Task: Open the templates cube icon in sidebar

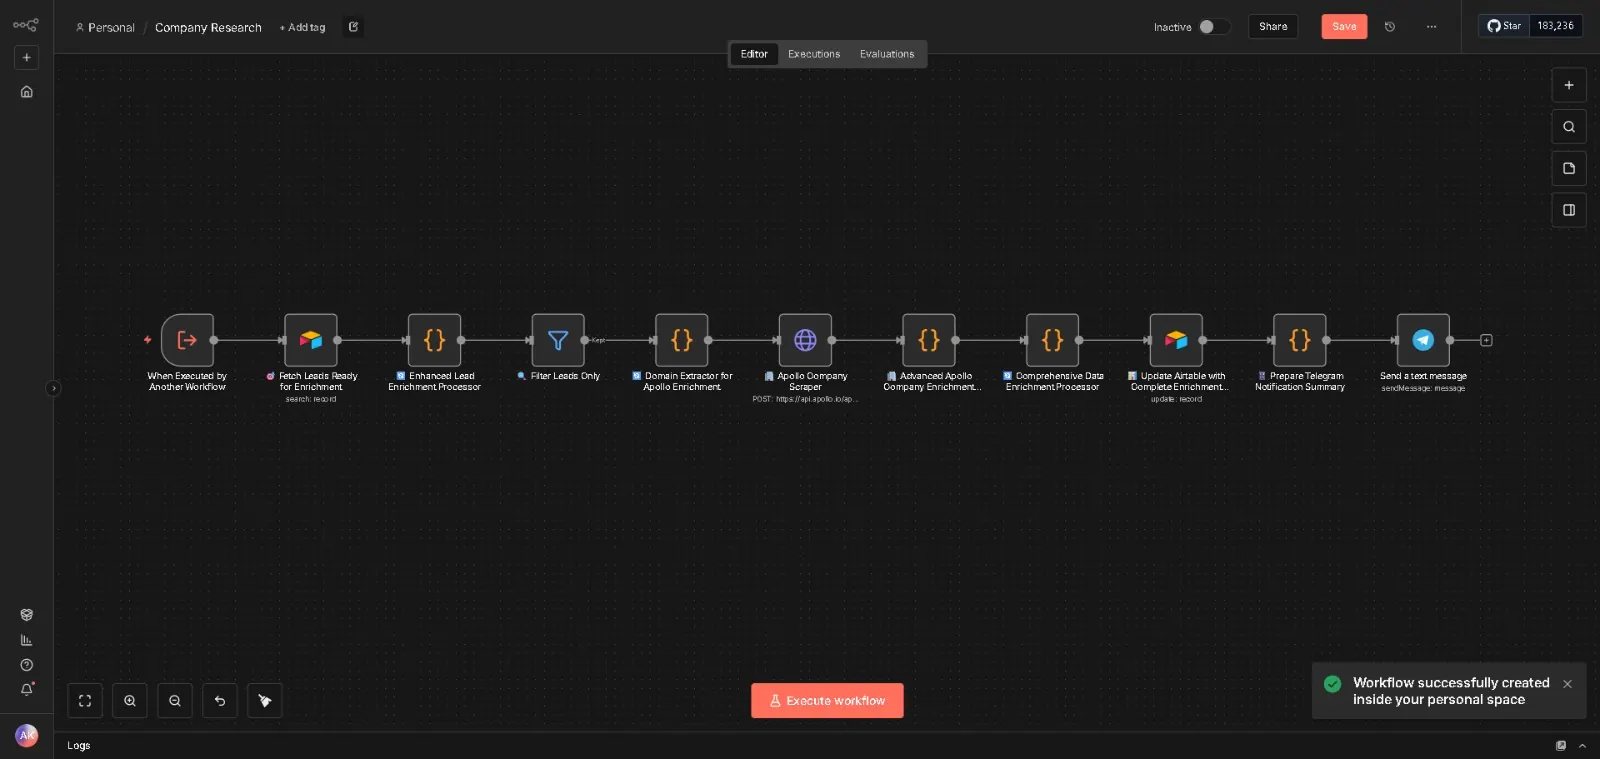Action: 27,615
